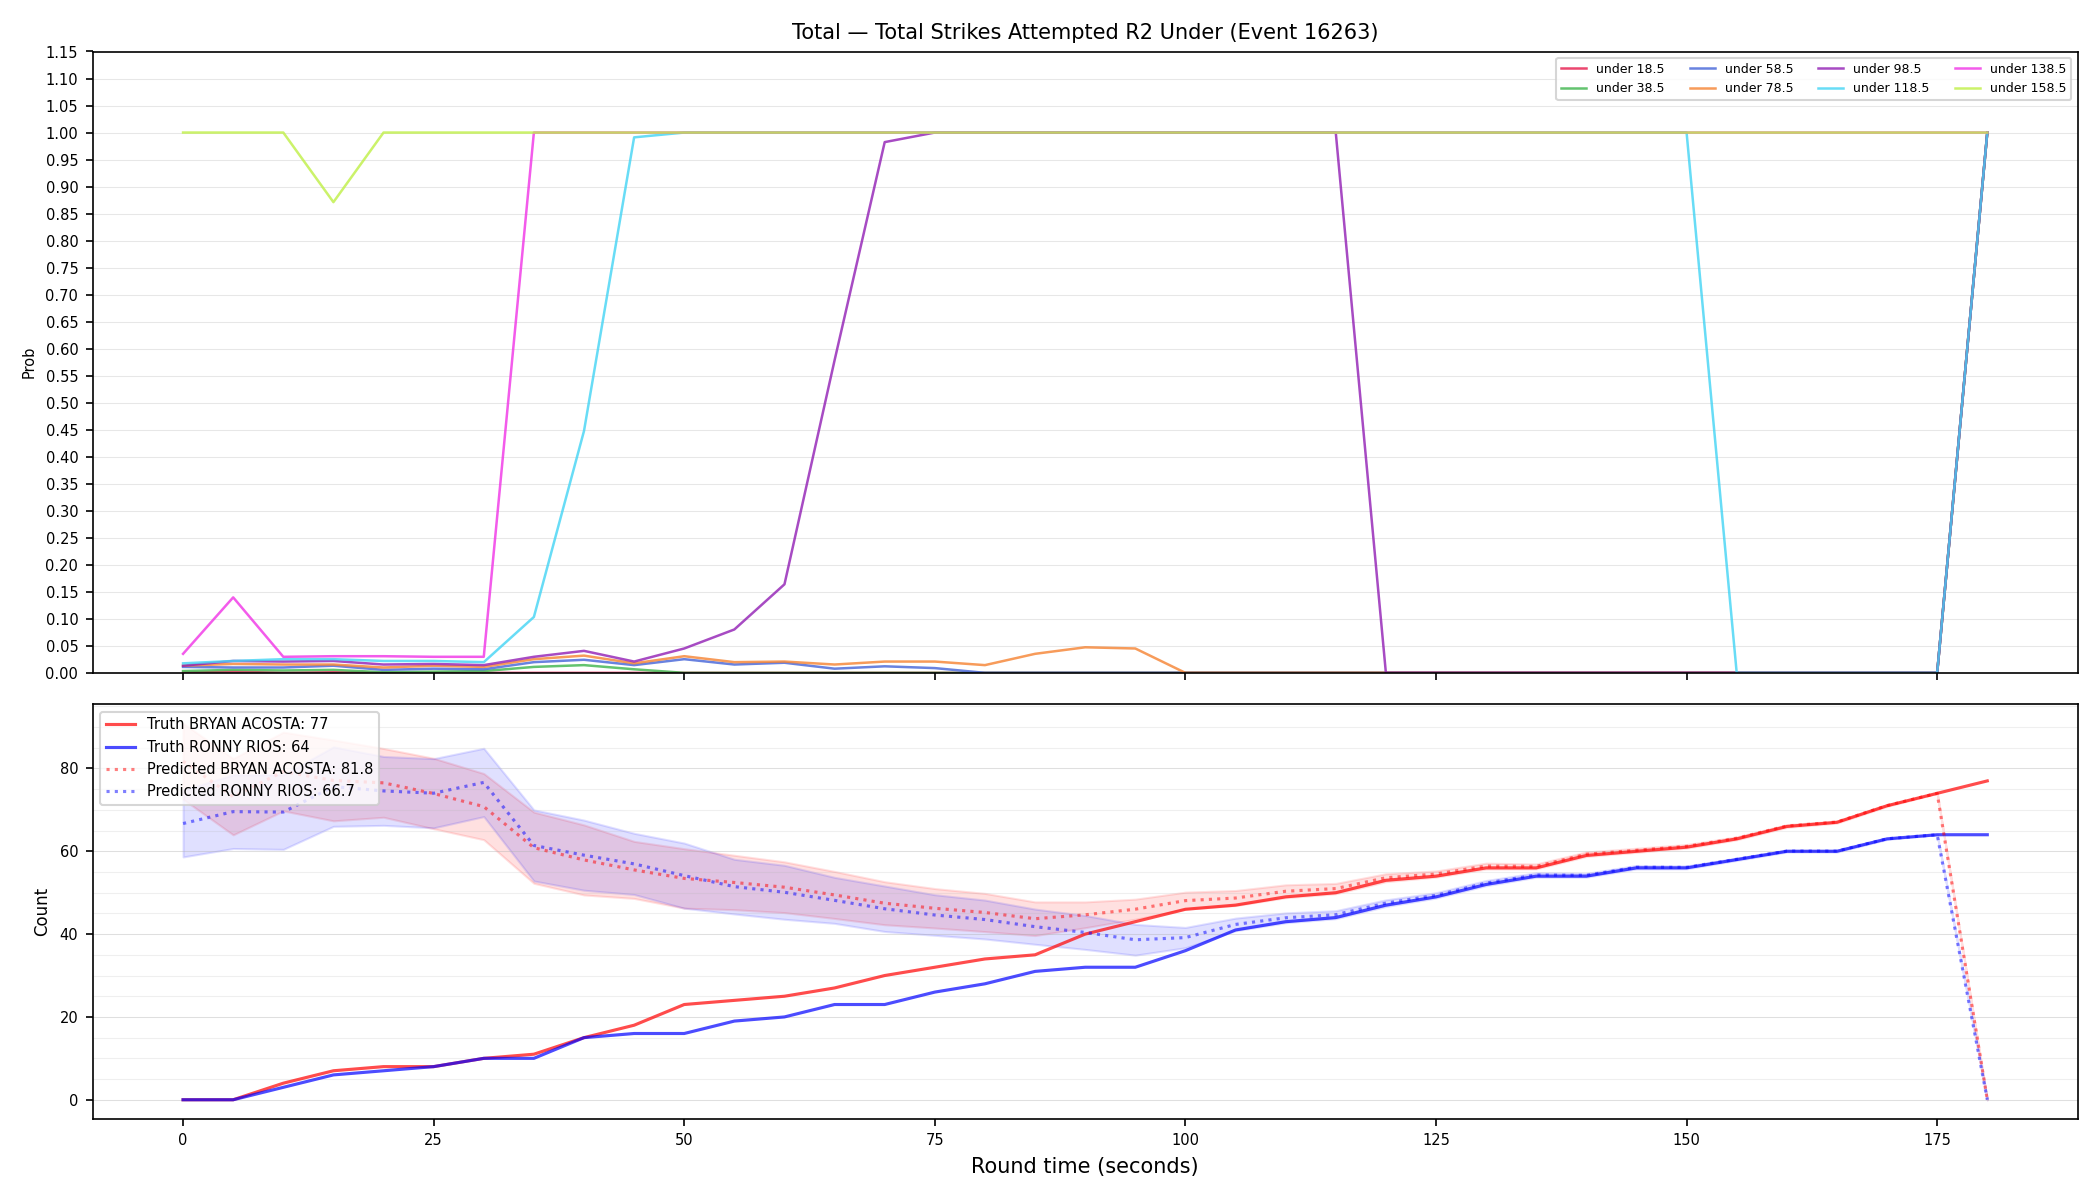Select the 100 tick on round time axis
This screenshot has width=2100, height=1200.
1185,1138
